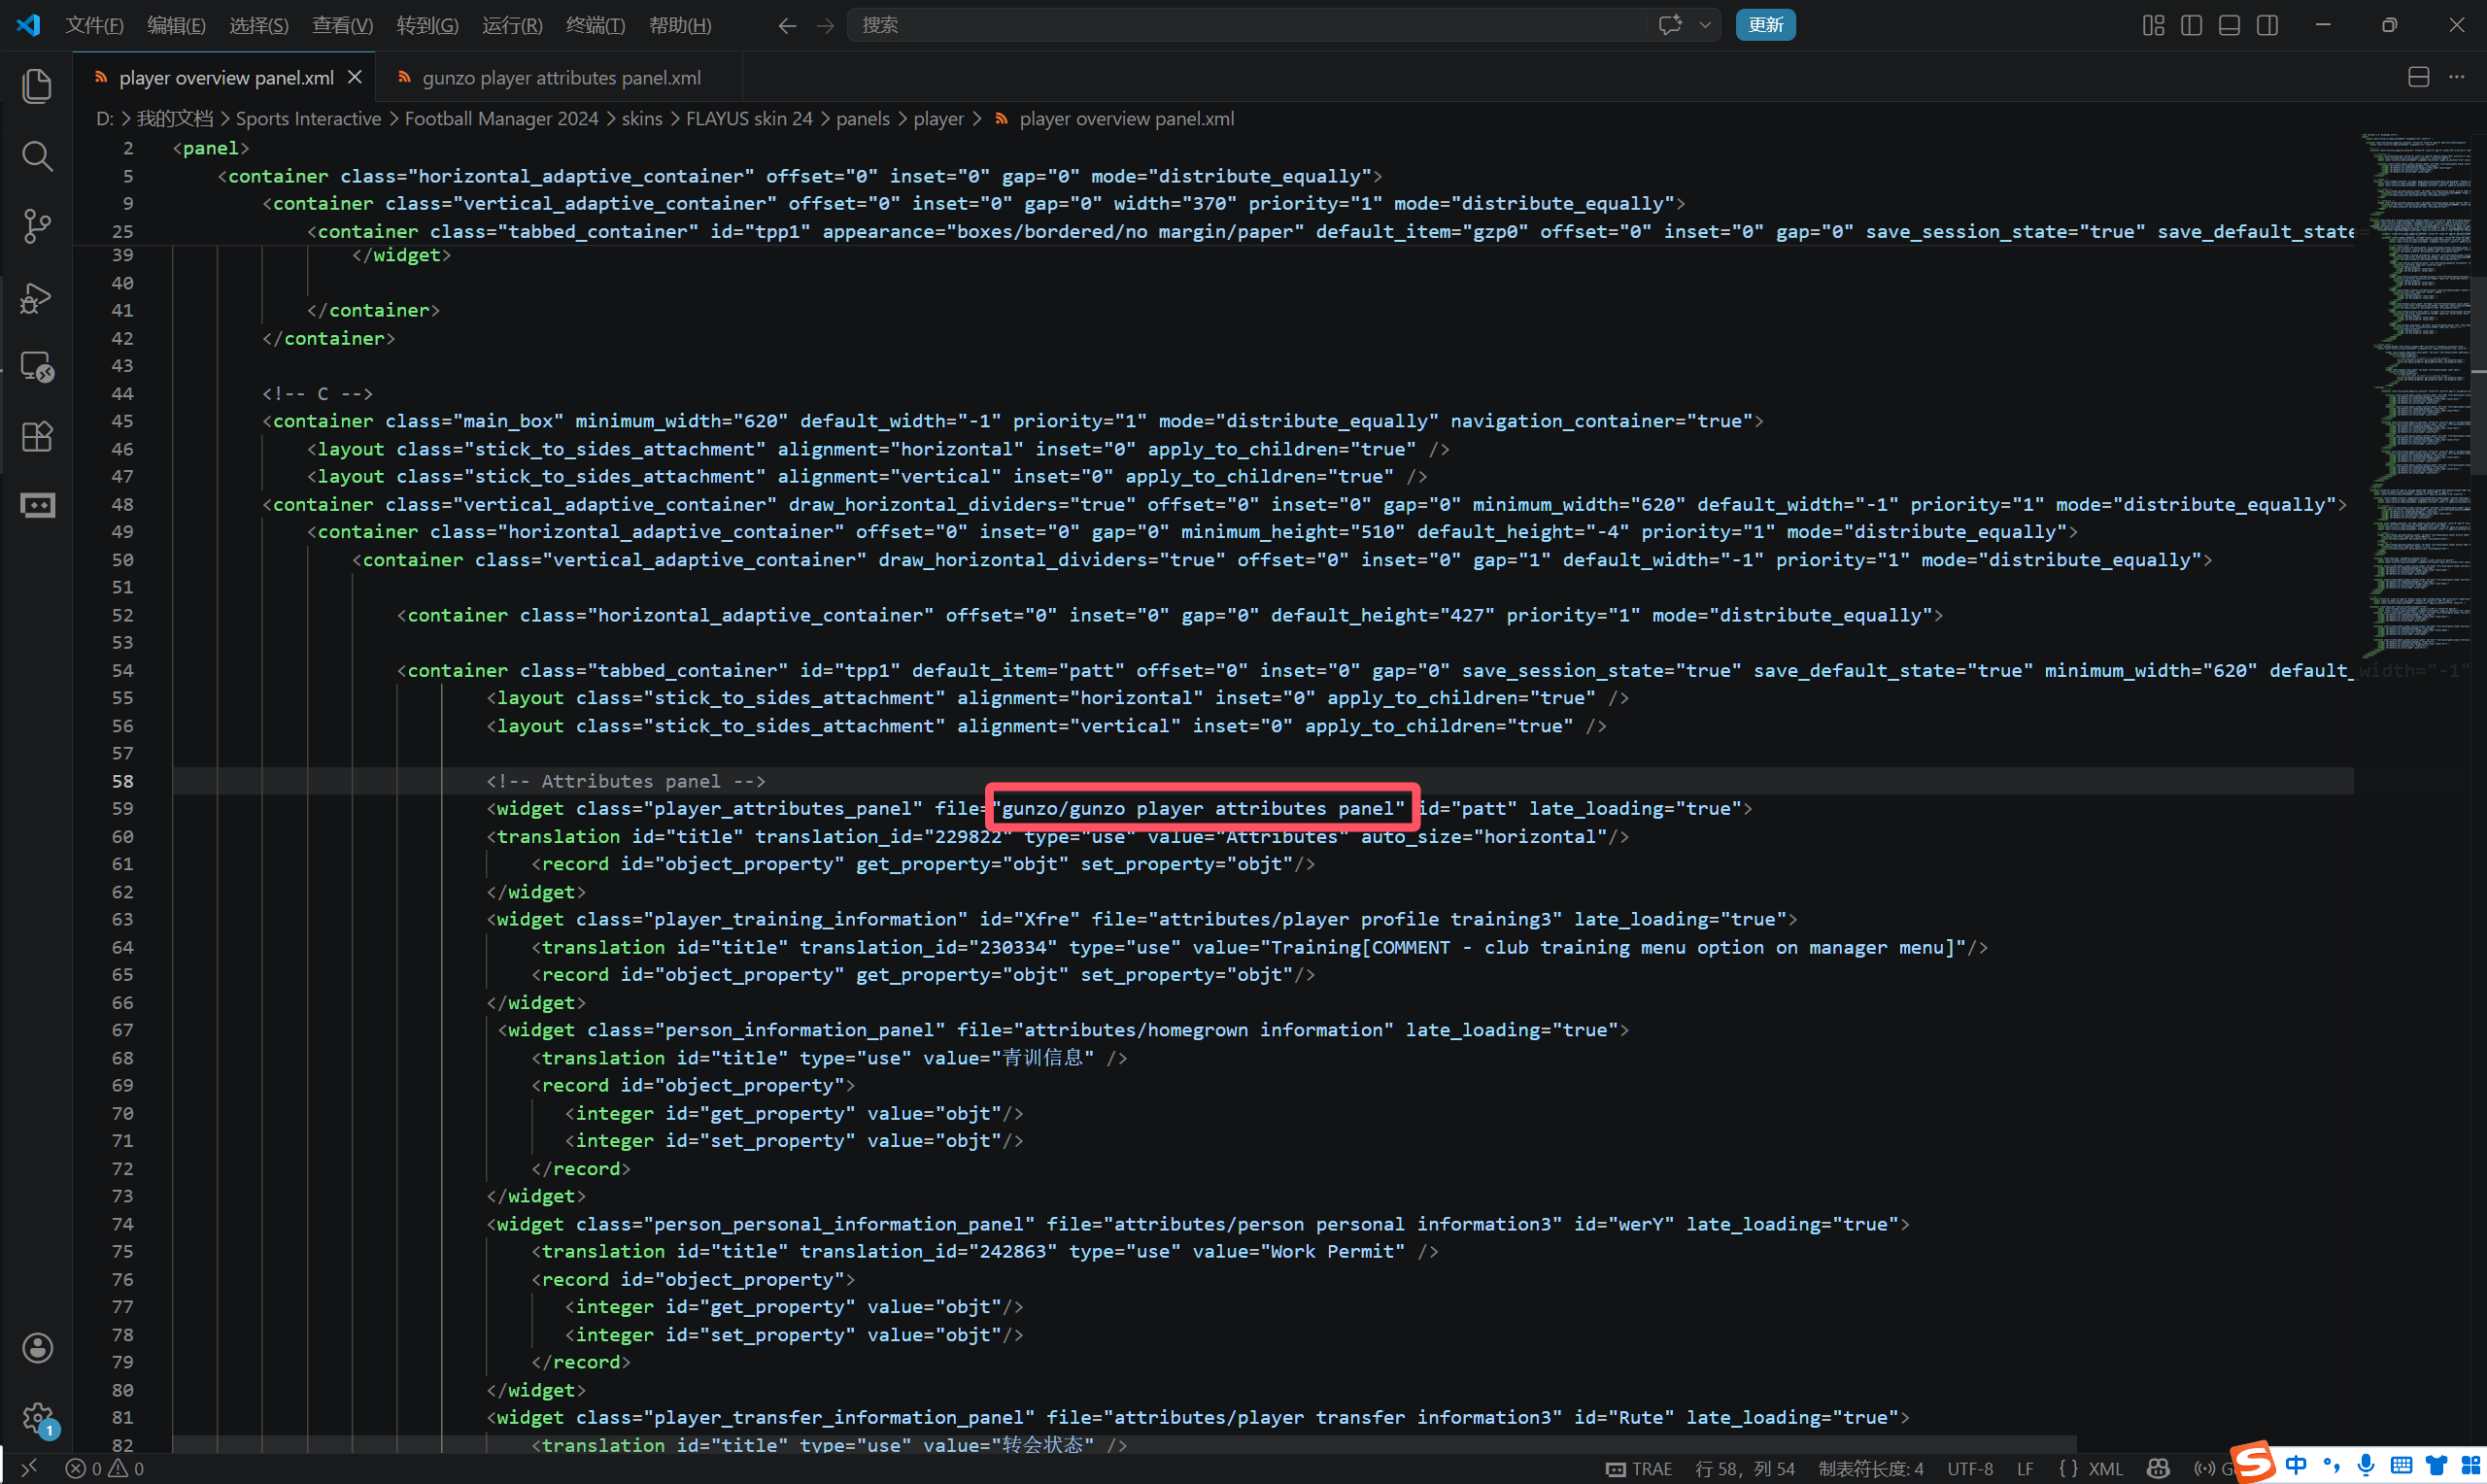Screen dimensions: 2487x1484
Task: Open the Explorer view in the activity bar
Action: click(x=37, y=86)
